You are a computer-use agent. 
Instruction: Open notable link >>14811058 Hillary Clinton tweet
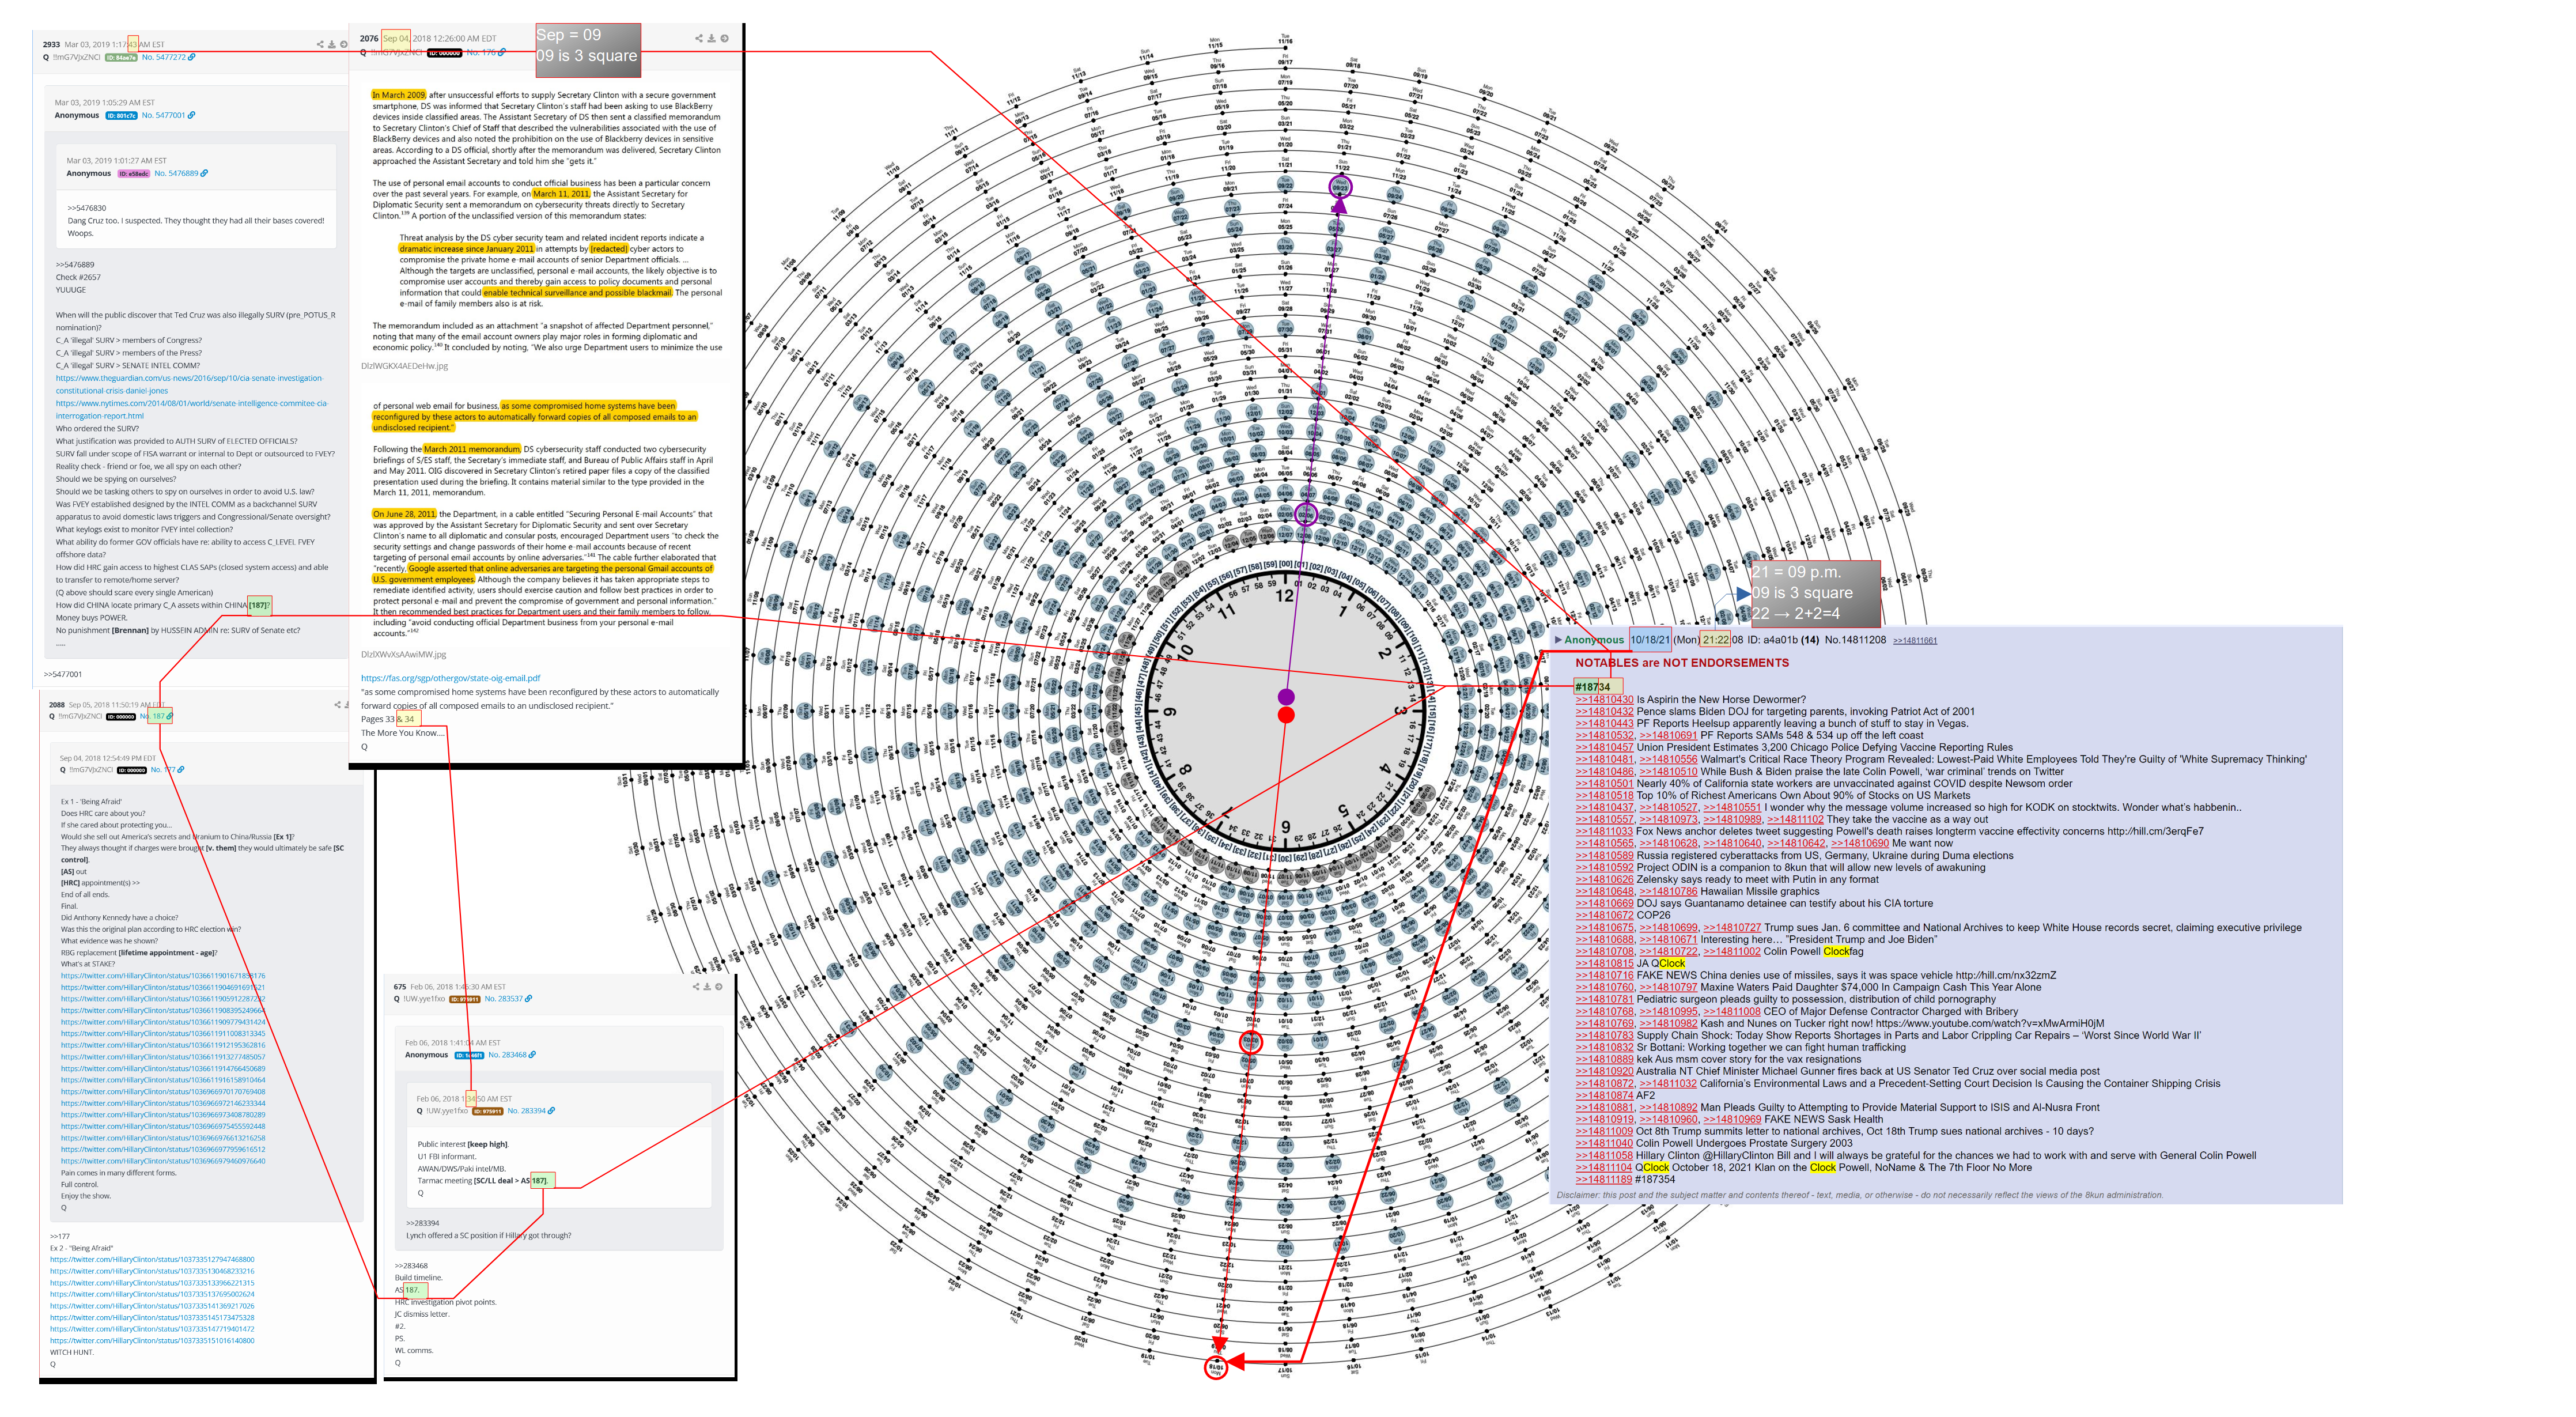[1604, 1155]
